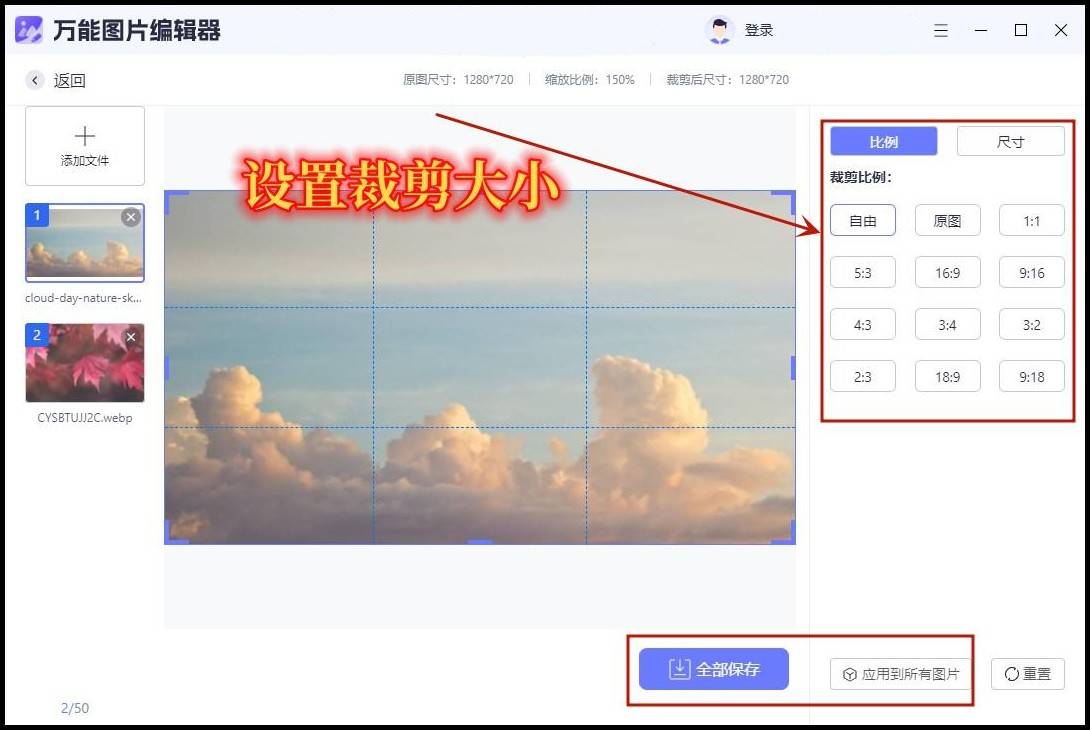Viewport: 1090px width, 730px height.
Task: Select the 3:4 crop ratio
Action: tap(947, 325)
